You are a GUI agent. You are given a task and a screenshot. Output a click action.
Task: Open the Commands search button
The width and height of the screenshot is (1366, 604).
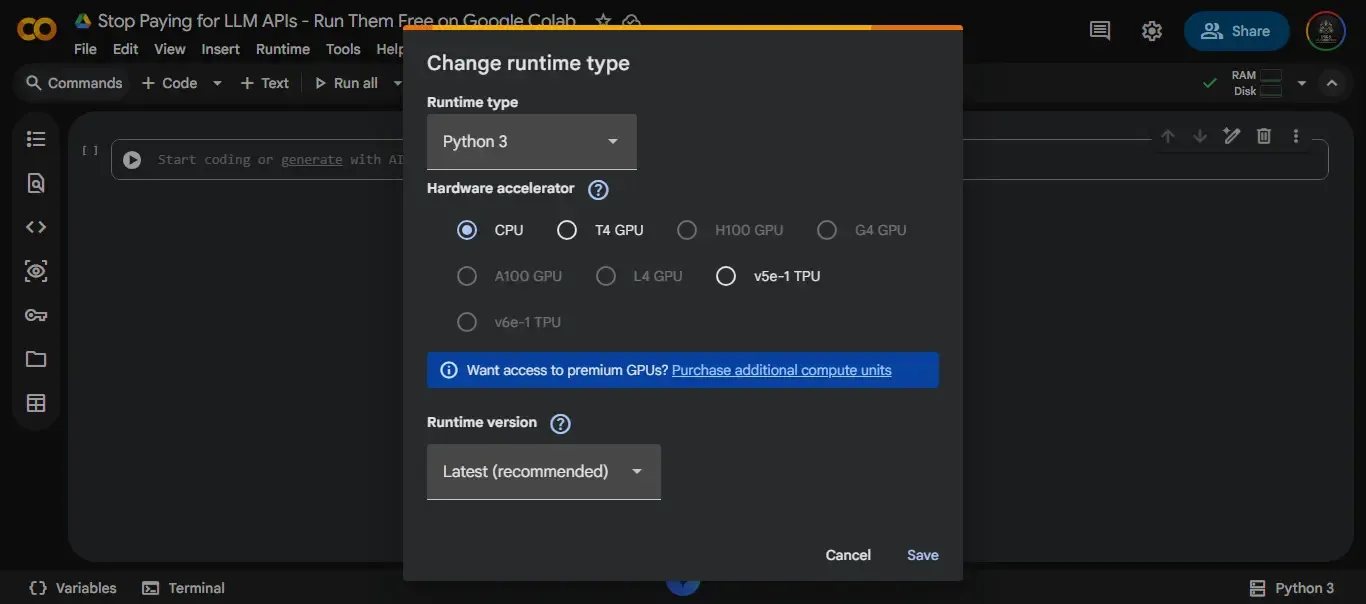point(74,83)
